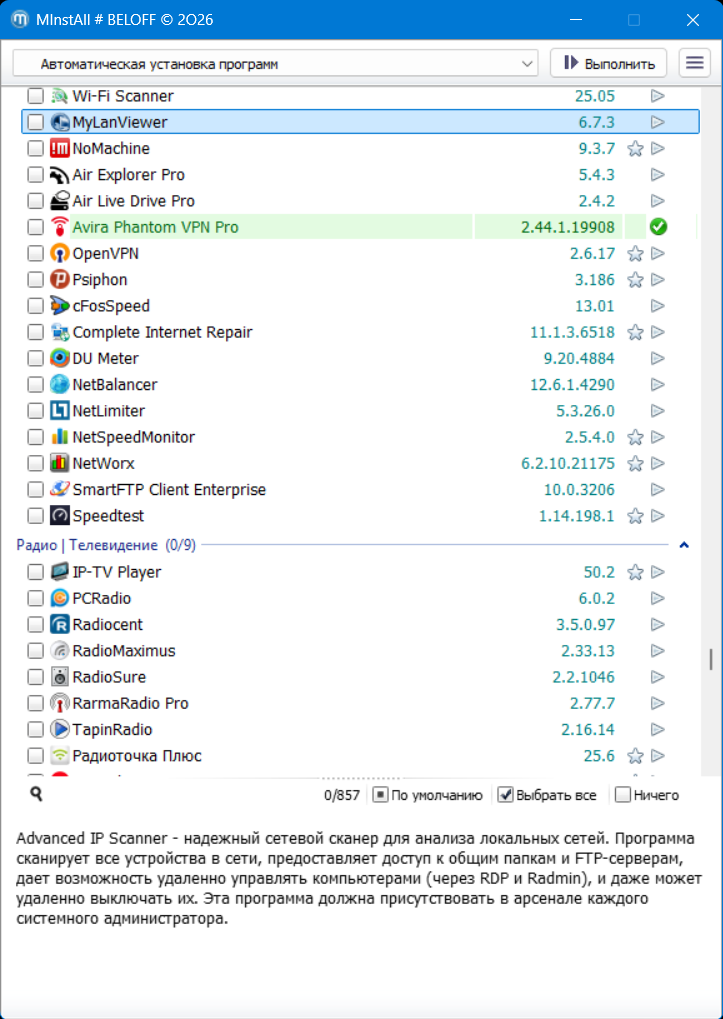The image size is (723, 1019).
Task: Click the NetWorx program icon
Action: [60, 464]
